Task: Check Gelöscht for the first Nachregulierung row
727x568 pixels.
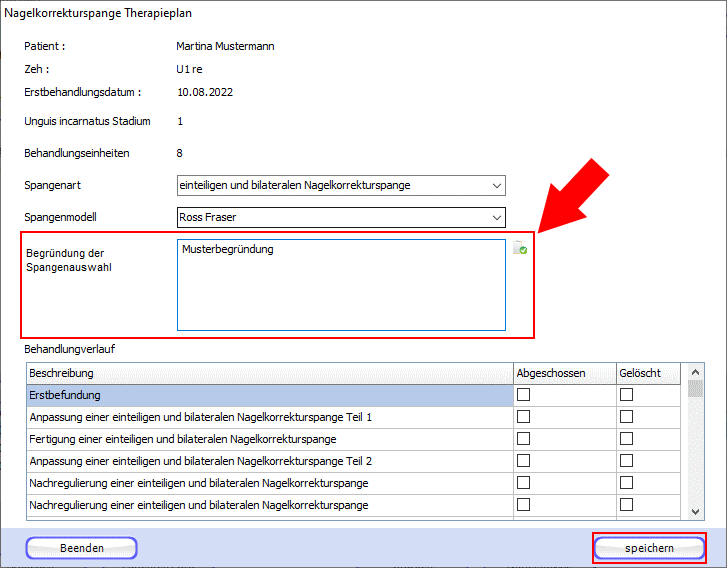Action: [627, 483]
